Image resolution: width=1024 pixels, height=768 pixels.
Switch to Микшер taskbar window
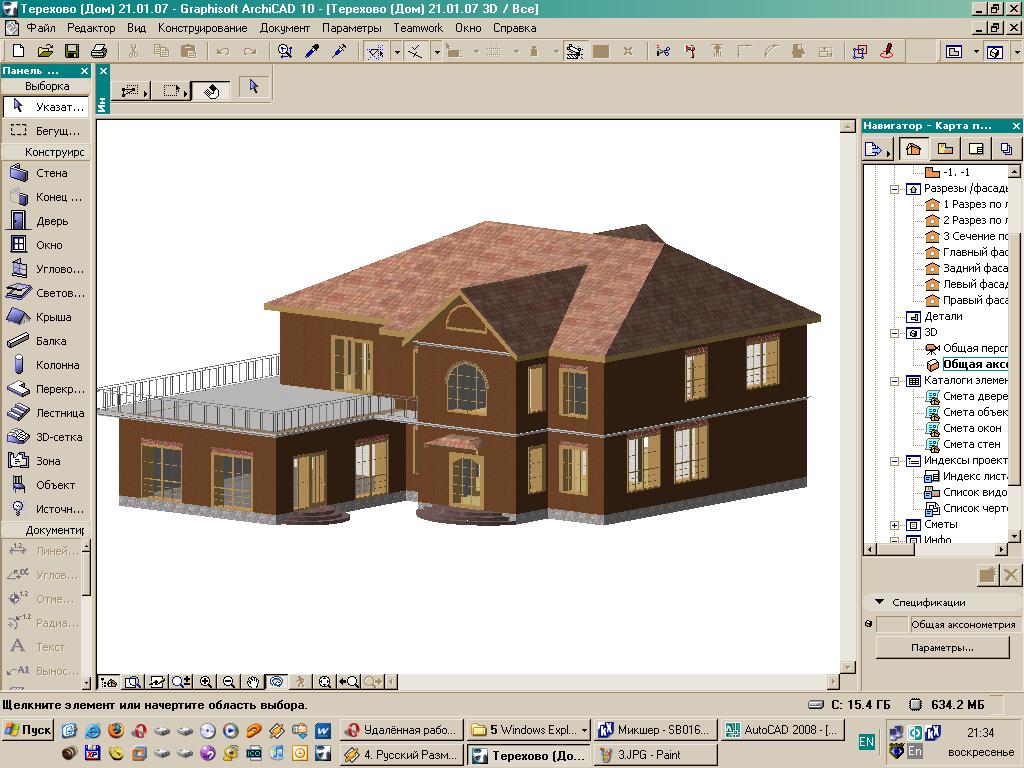coord(656,729)
